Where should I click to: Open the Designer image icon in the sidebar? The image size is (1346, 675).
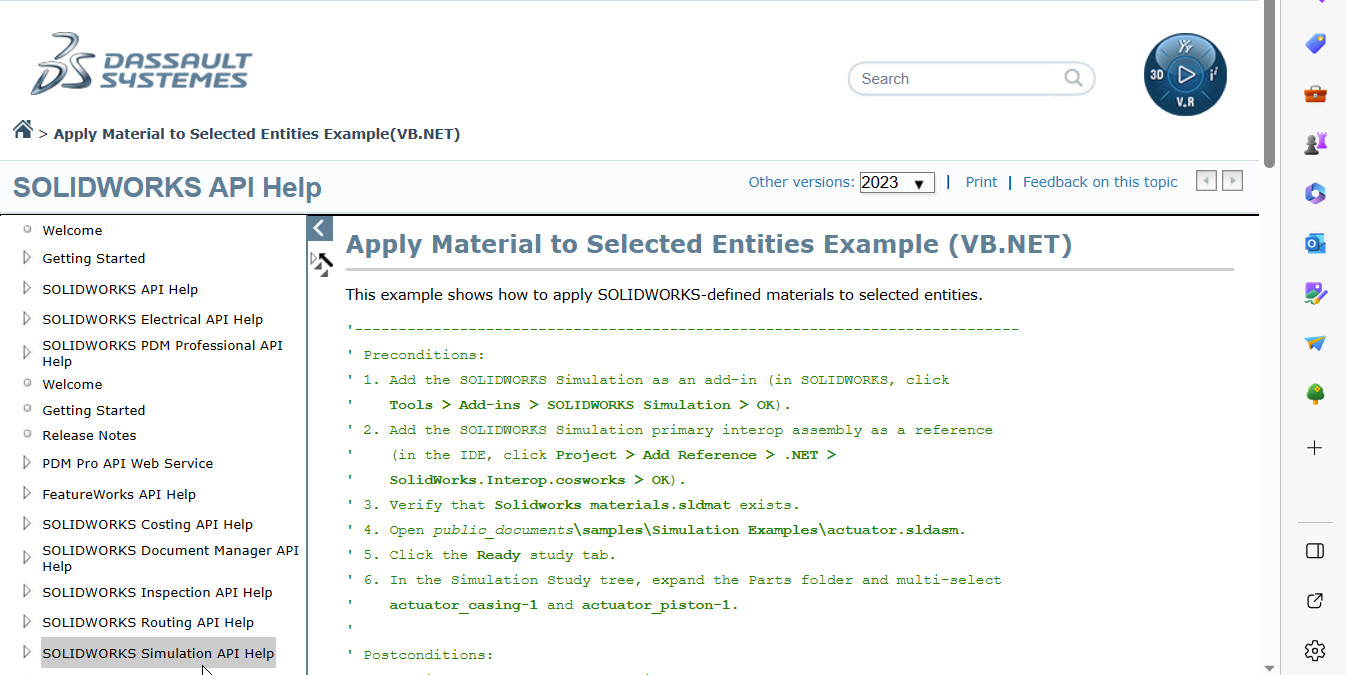coord(1314,293)
